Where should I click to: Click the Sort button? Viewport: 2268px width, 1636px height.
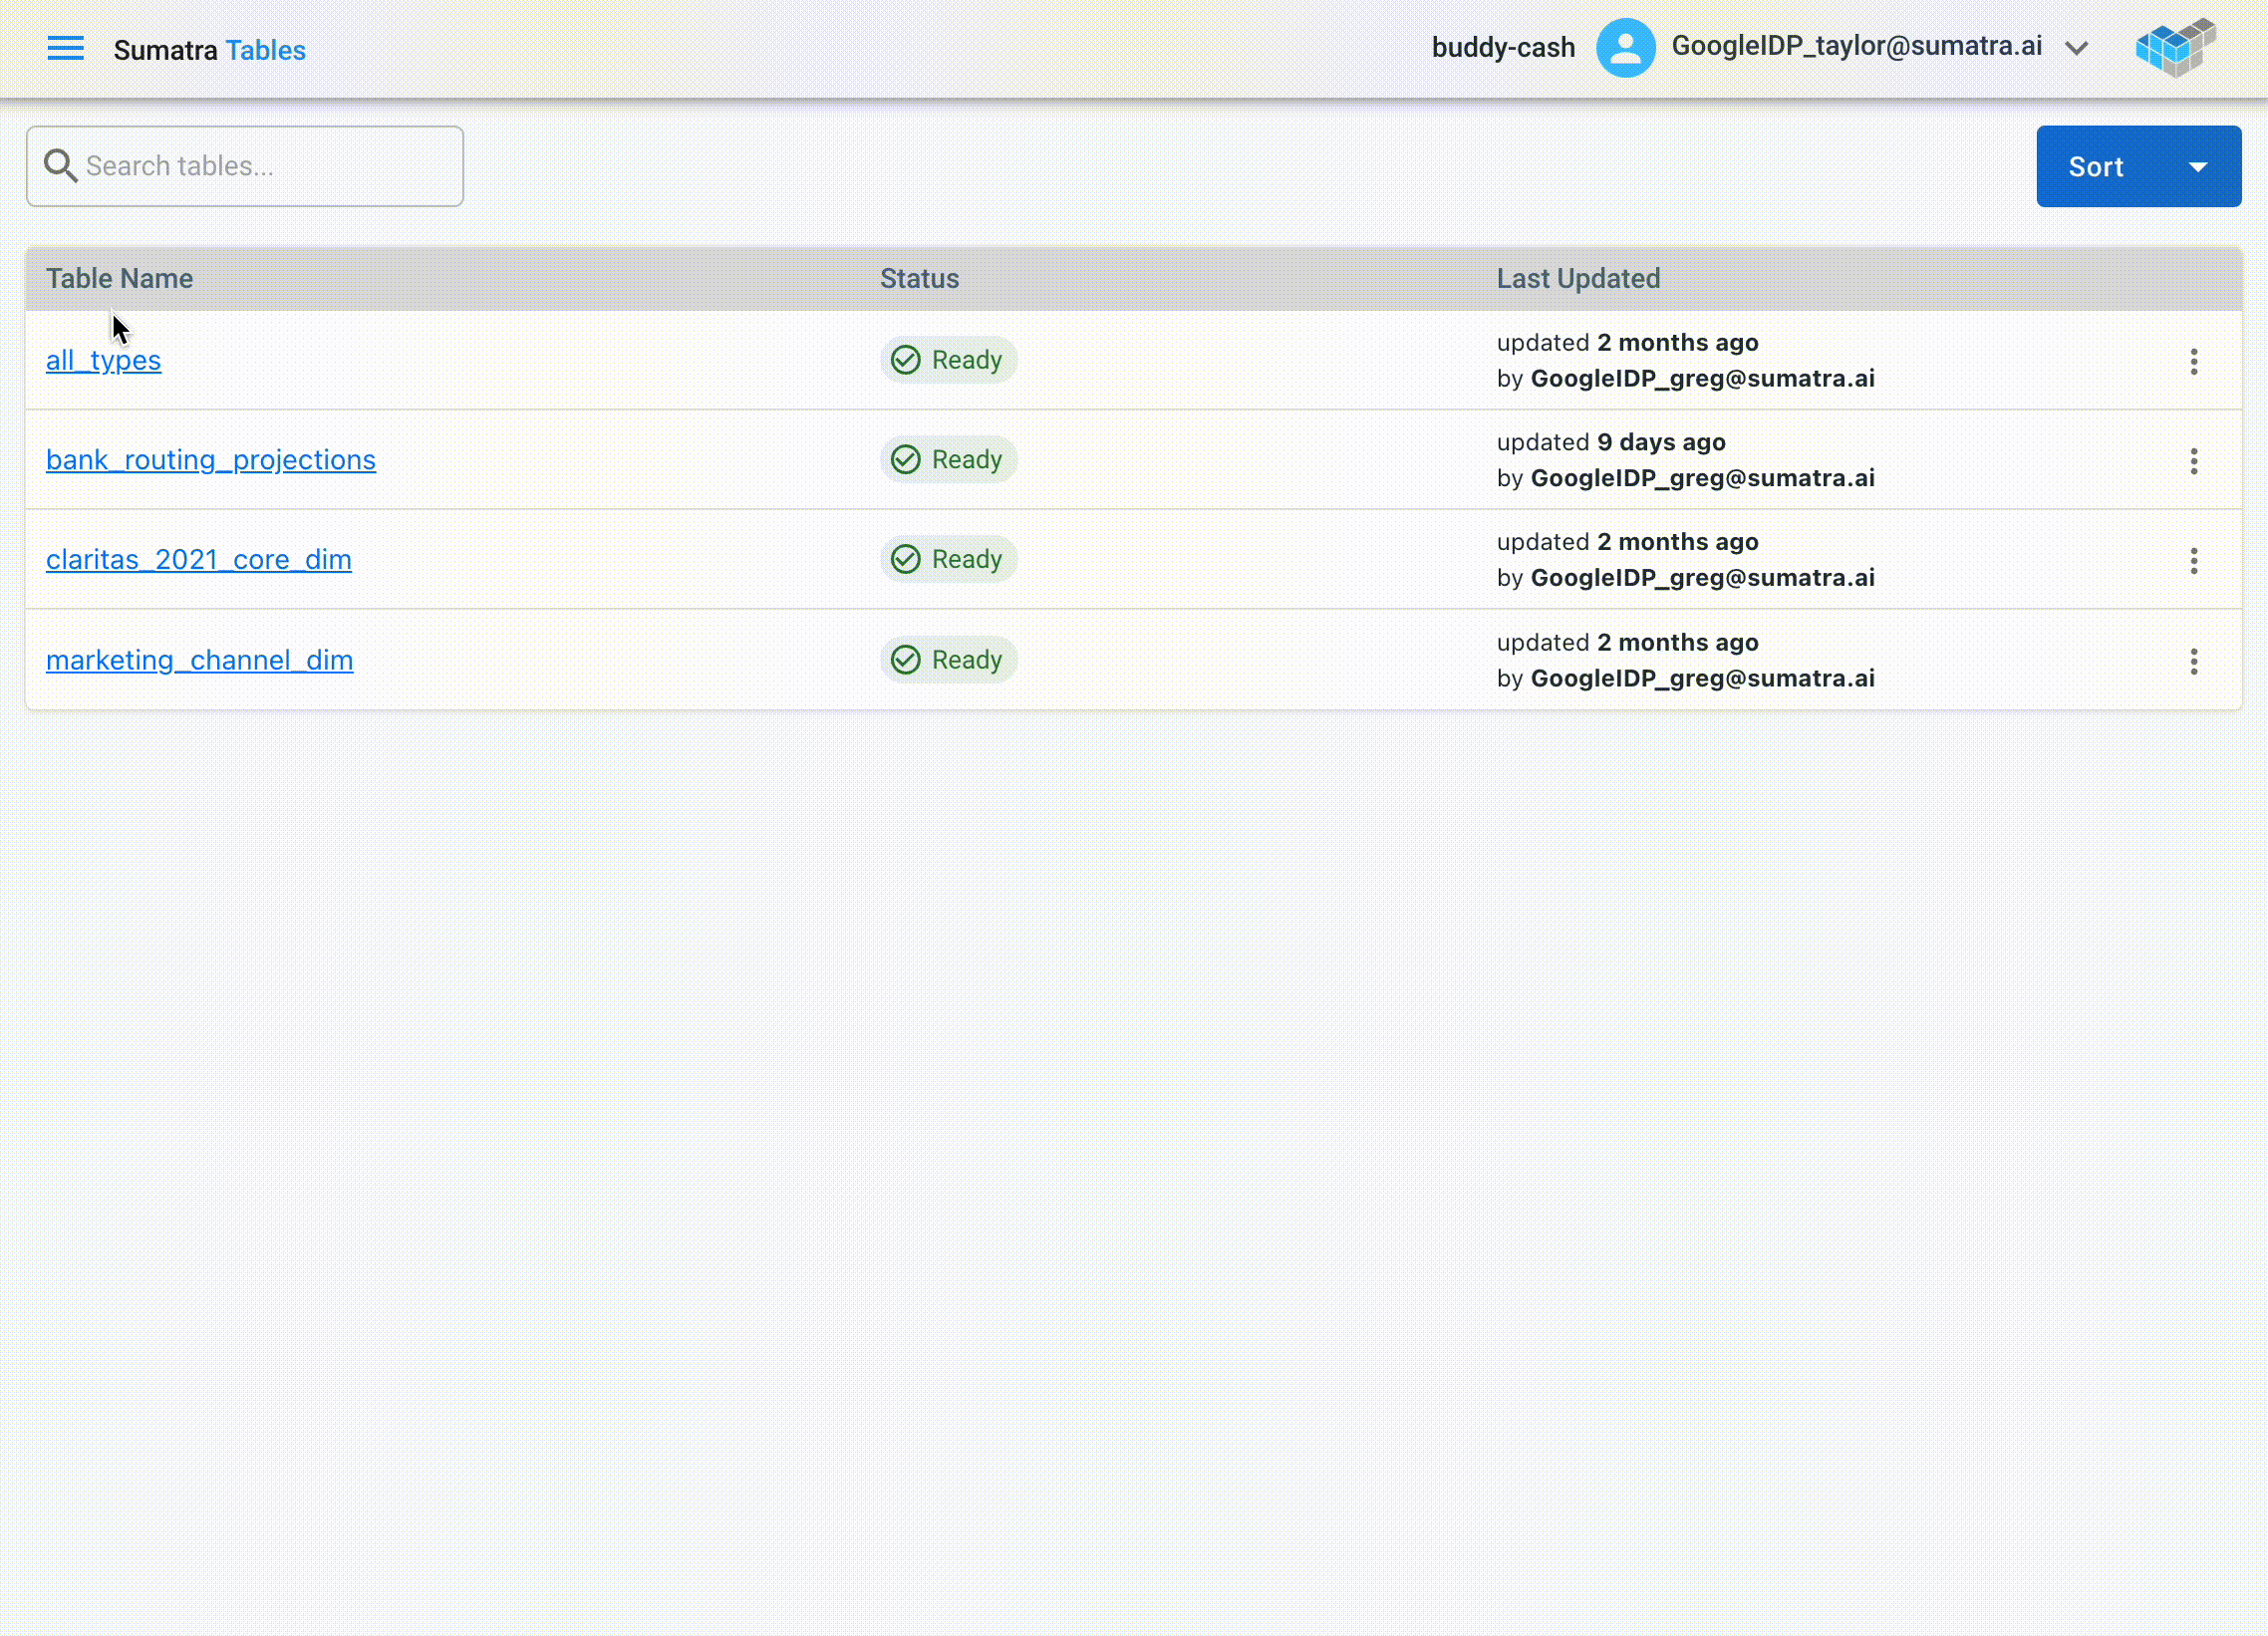click(x=2095, y=167)
